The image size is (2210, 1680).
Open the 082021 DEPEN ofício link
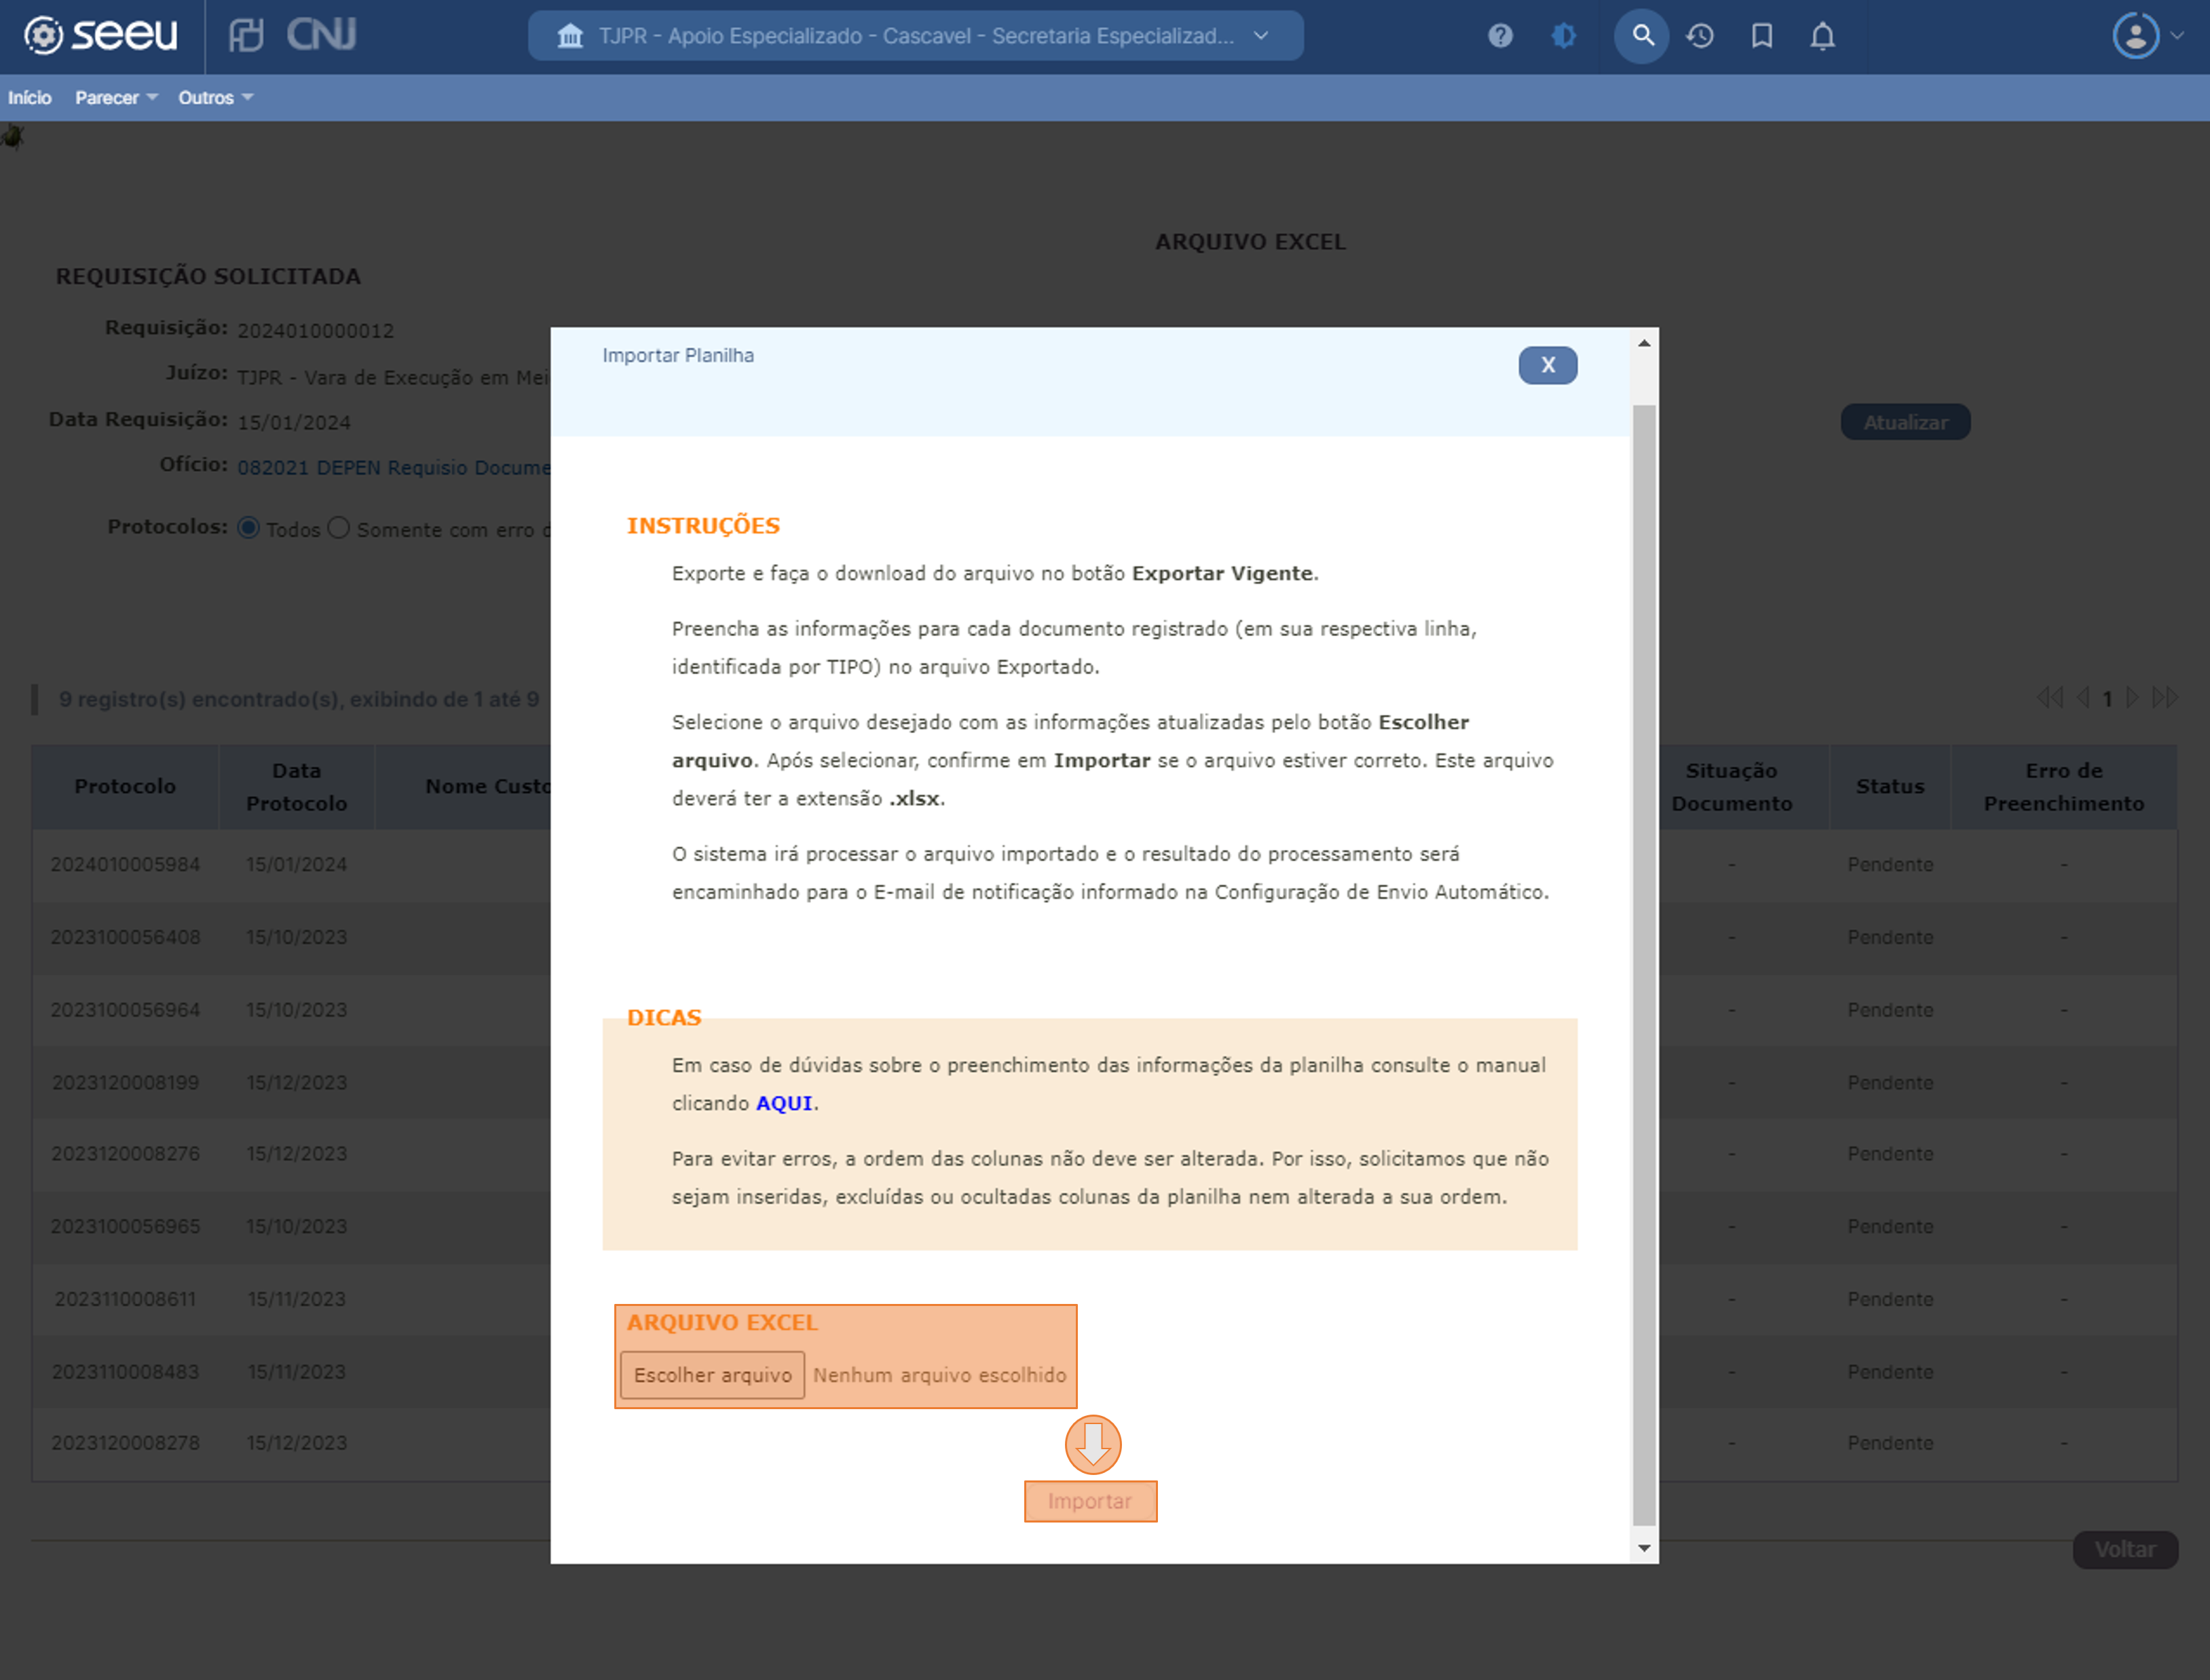point(393,468)
